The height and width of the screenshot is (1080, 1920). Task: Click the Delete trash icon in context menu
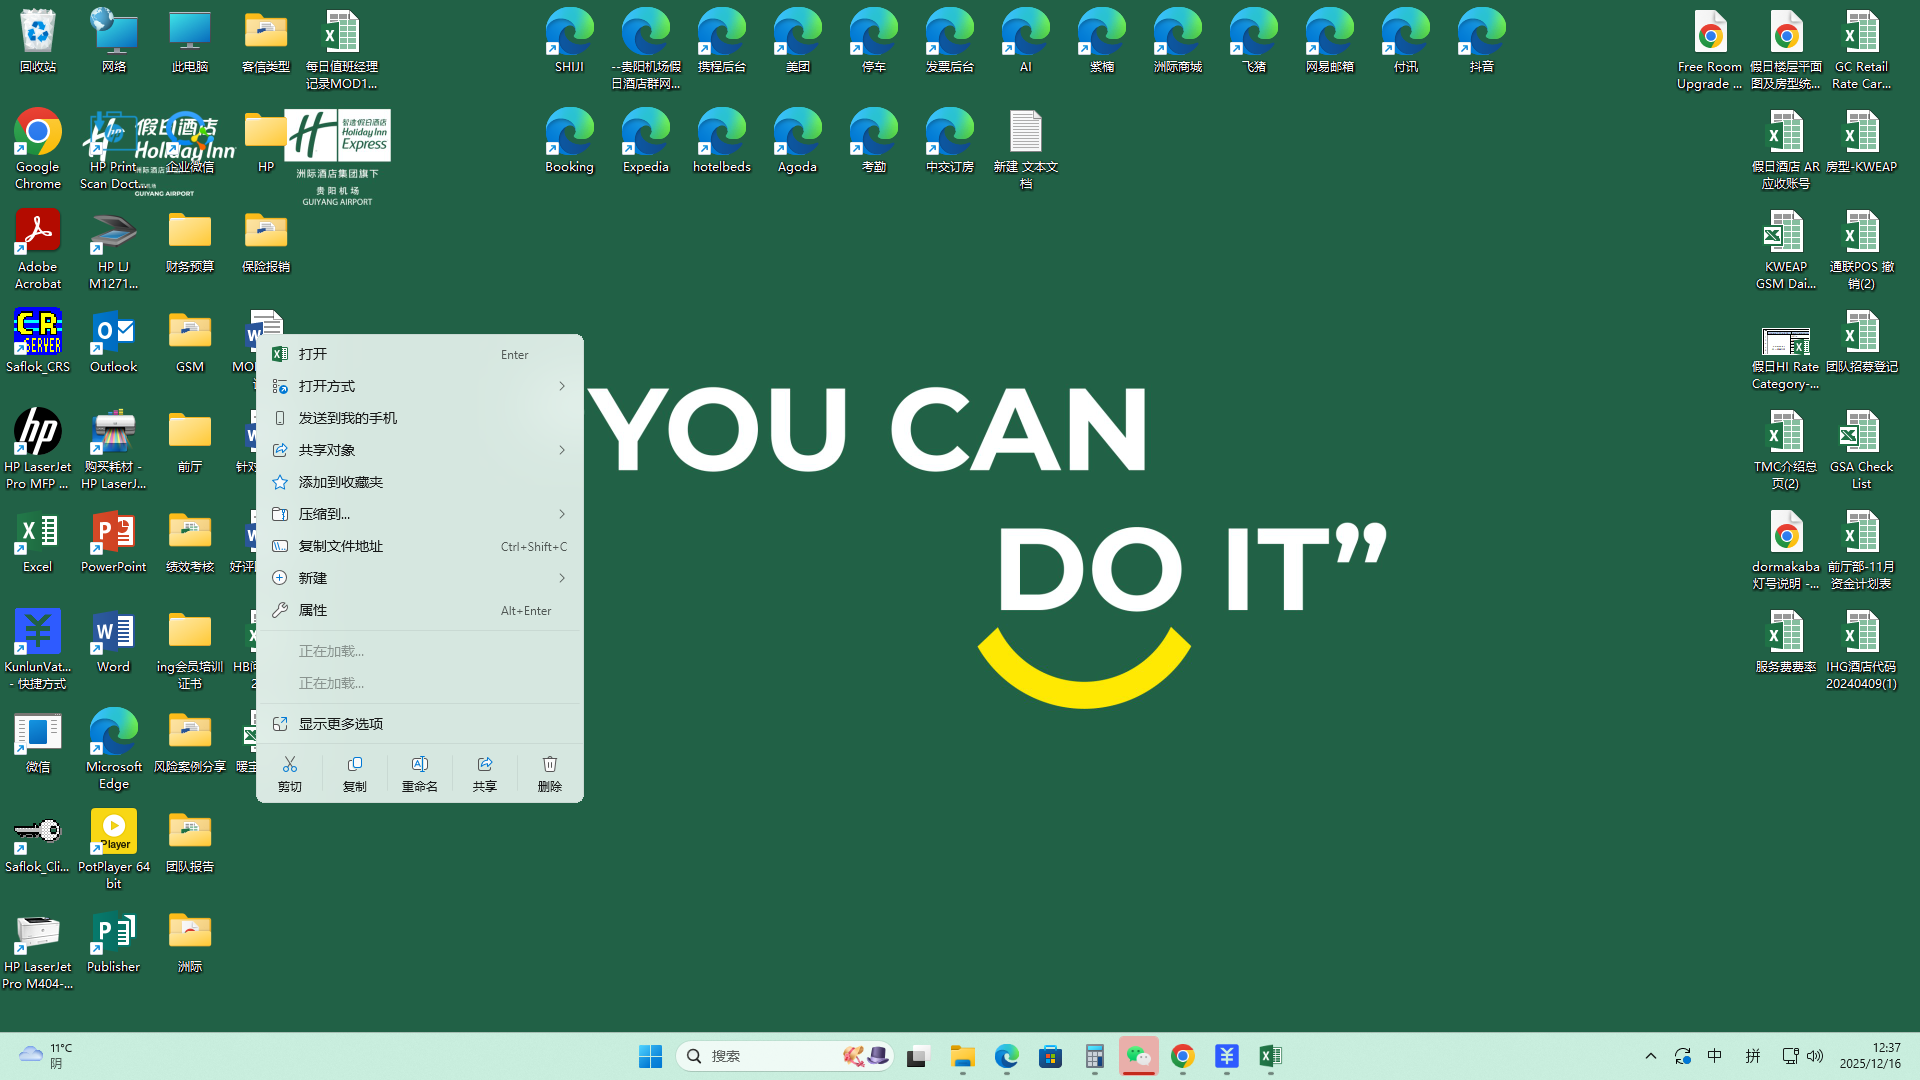(x=549, y=774)
